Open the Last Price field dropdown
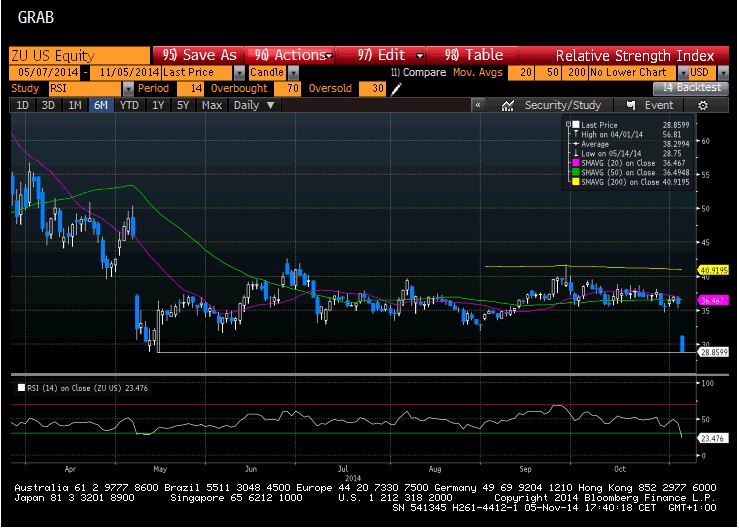The image size is (739, 529). pos(239,73)
